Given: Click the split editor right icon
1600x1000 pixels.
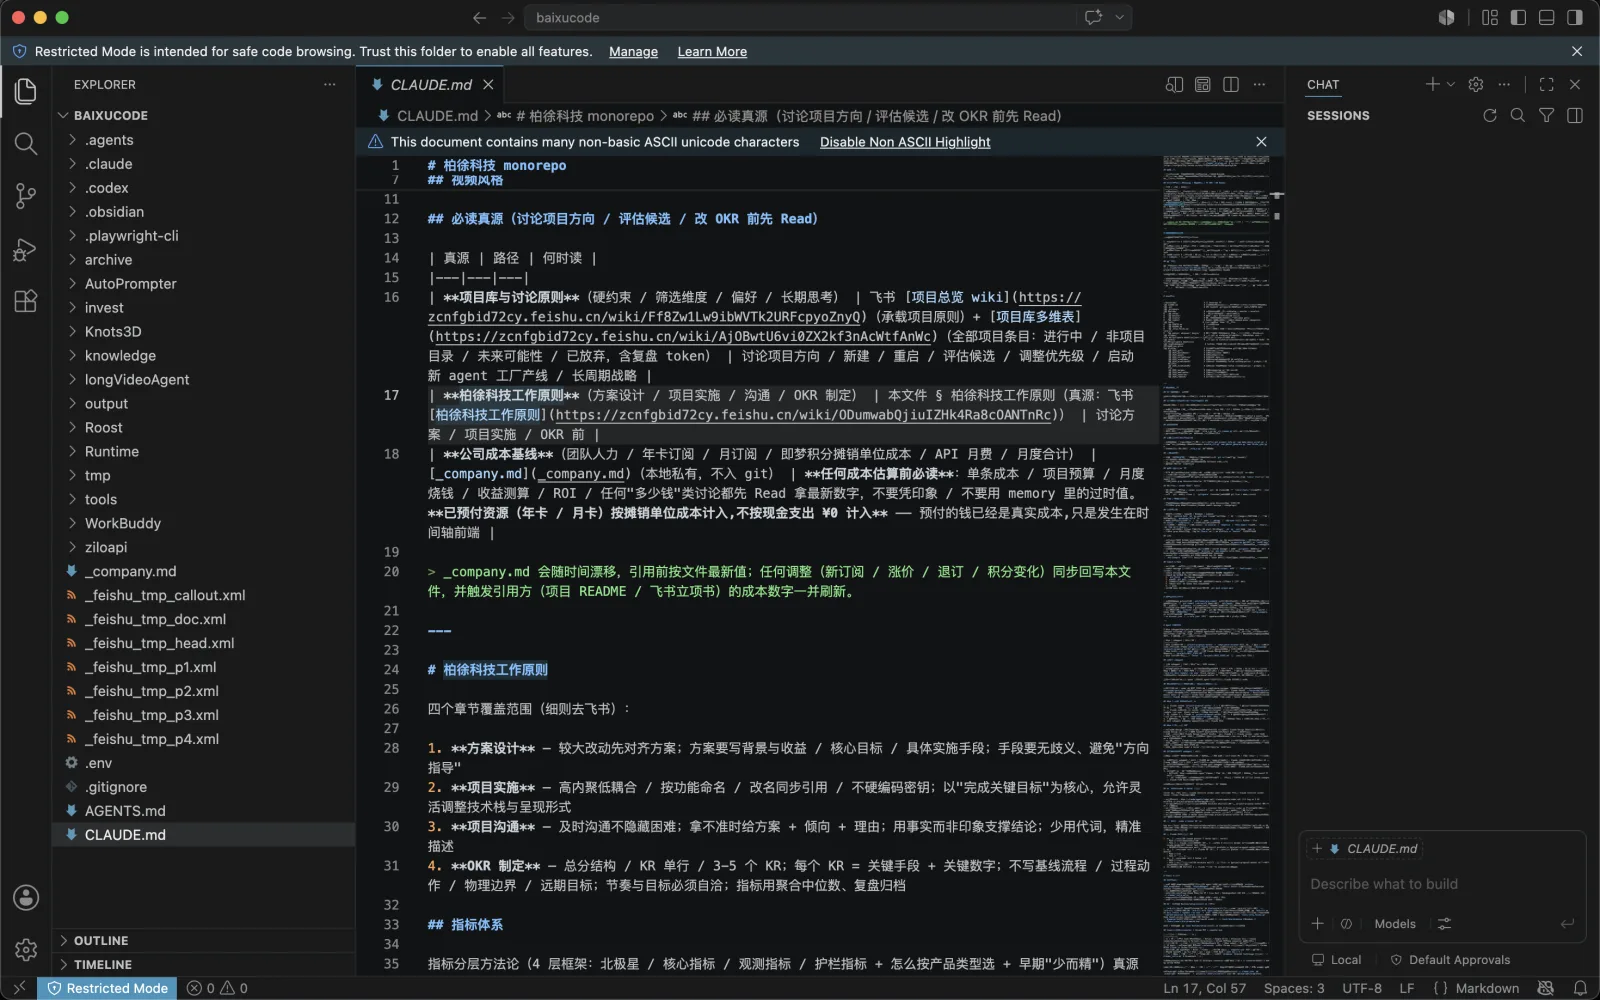Looking at the screenshot, I should coord(1231,85).
